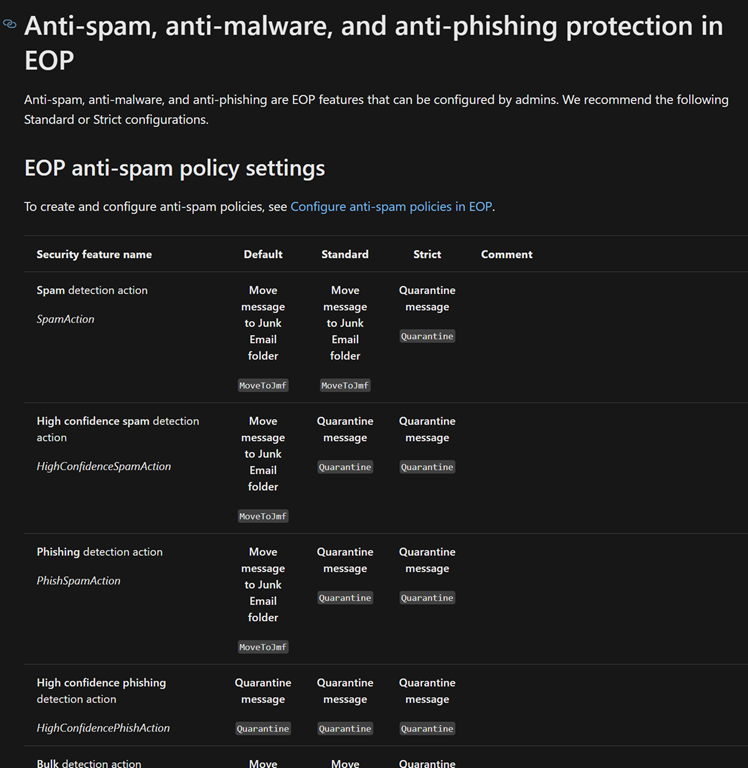Click the Quarantine badge in SpamAction's Strict column
This screenshot has width=748, height=768.
pyautogui.click(x=427, y=337)
